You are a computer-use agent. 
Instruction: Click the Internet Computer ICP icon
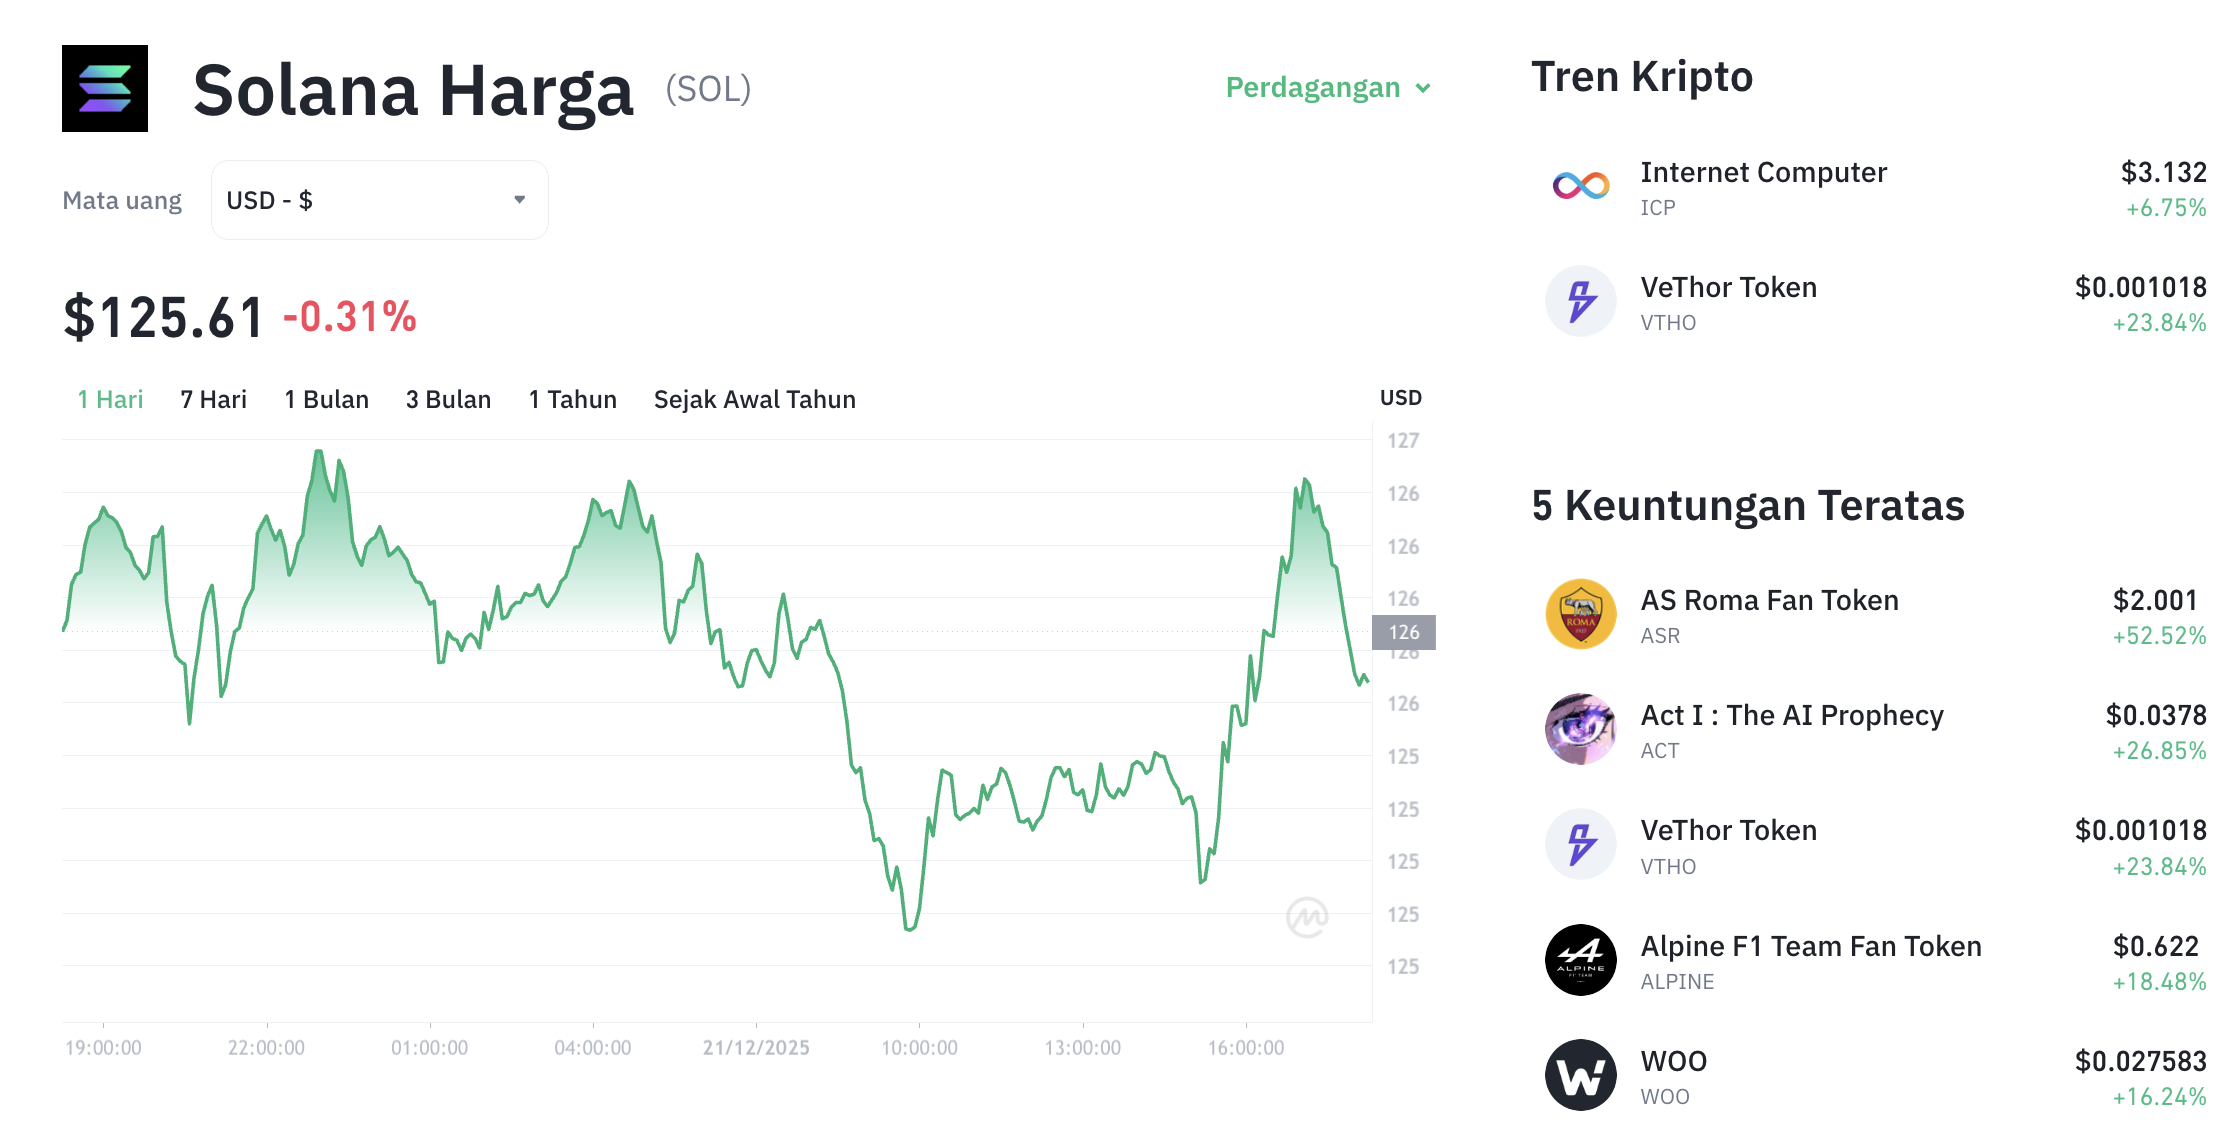coord(1580,183)
